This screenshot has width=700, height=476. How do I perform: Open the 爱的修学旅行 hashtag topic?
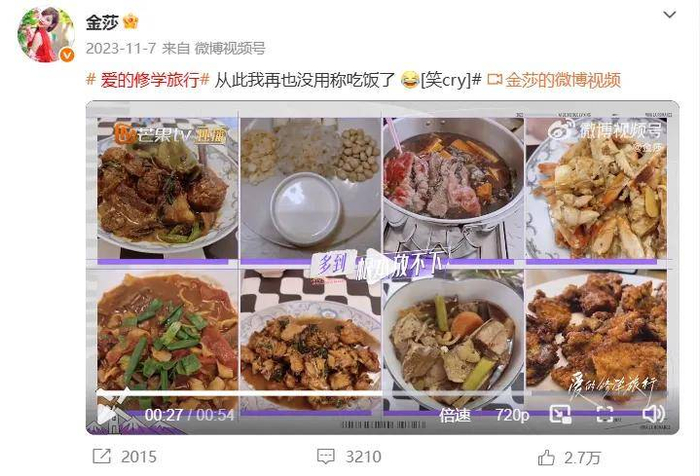[x=148, y=80]
